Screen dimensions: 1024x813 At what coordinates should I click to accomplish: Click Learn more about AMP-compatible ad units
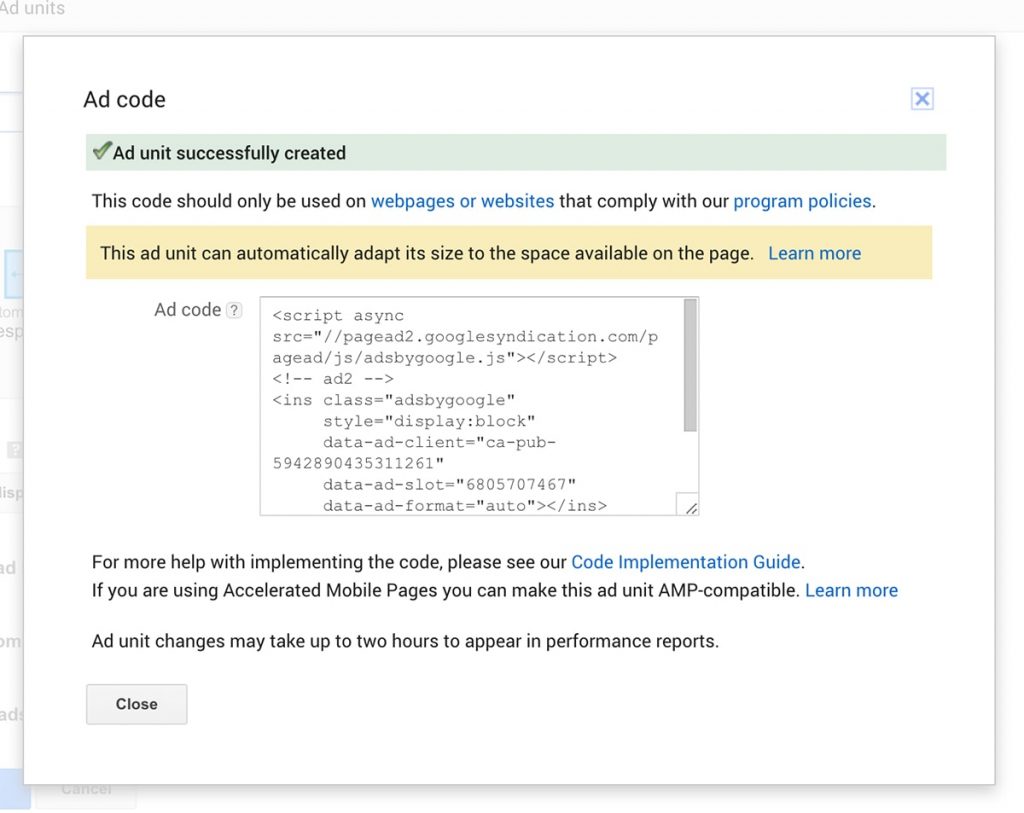click(851, 590)
